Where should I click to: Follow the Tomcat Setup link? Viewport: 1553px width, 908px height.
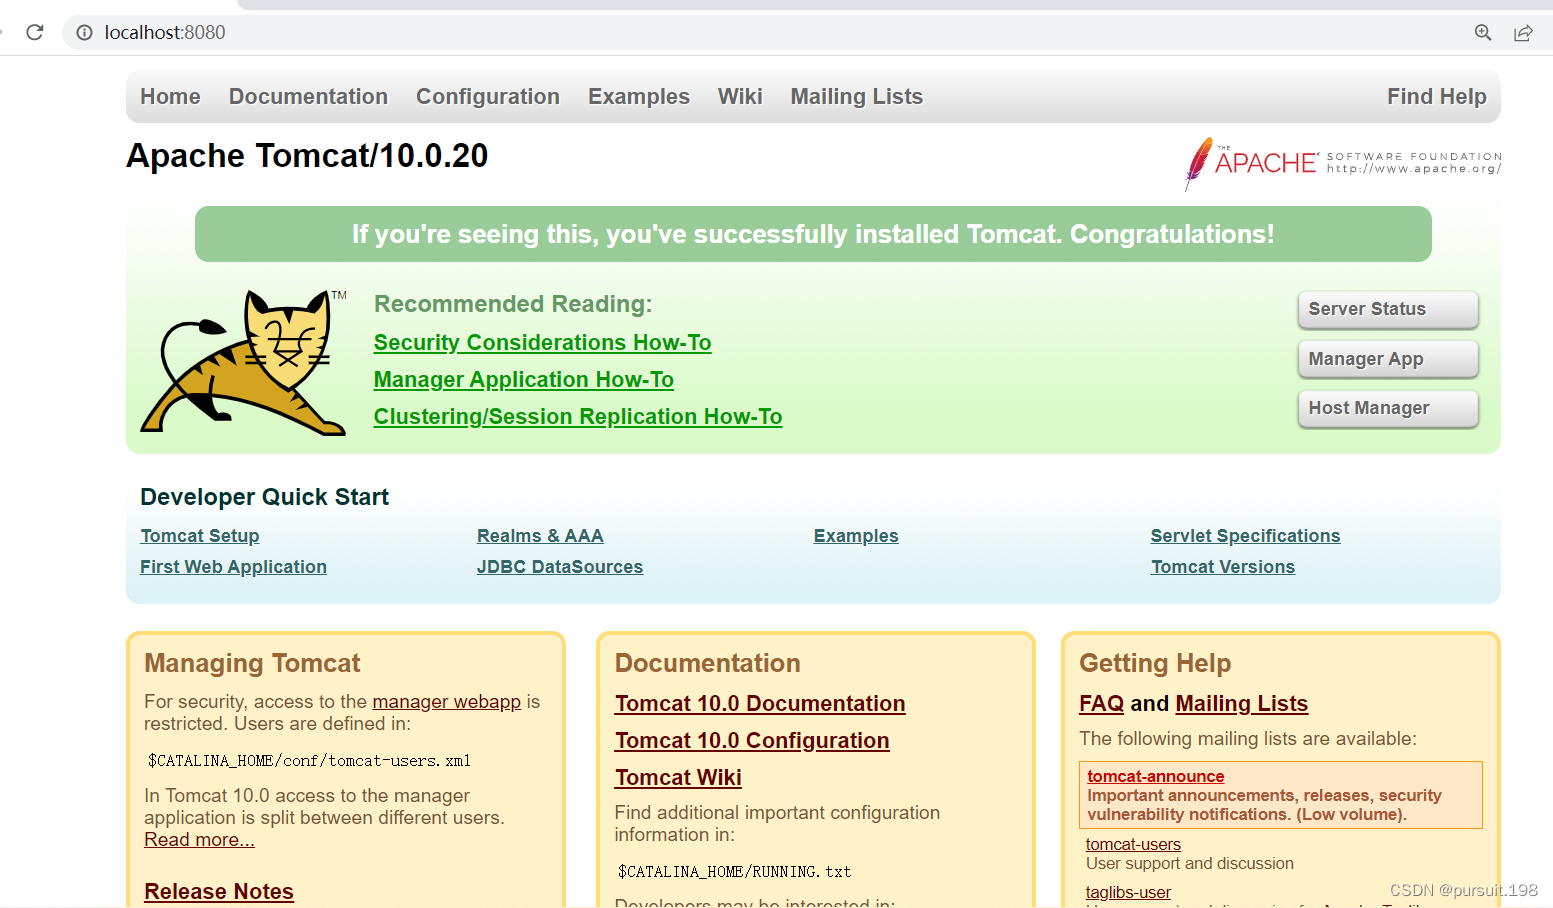[x=200, y=536]
